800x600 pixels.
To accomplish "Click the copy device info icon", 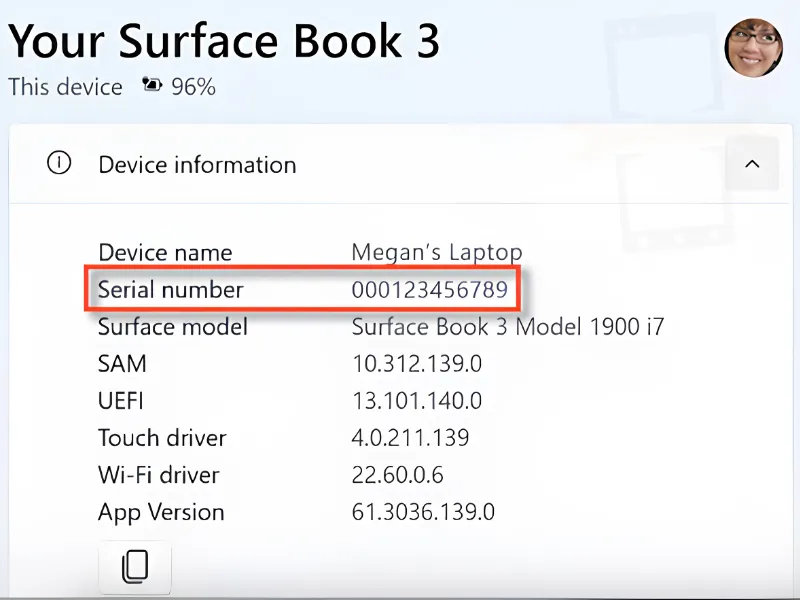I will click(x=135, y=567).
